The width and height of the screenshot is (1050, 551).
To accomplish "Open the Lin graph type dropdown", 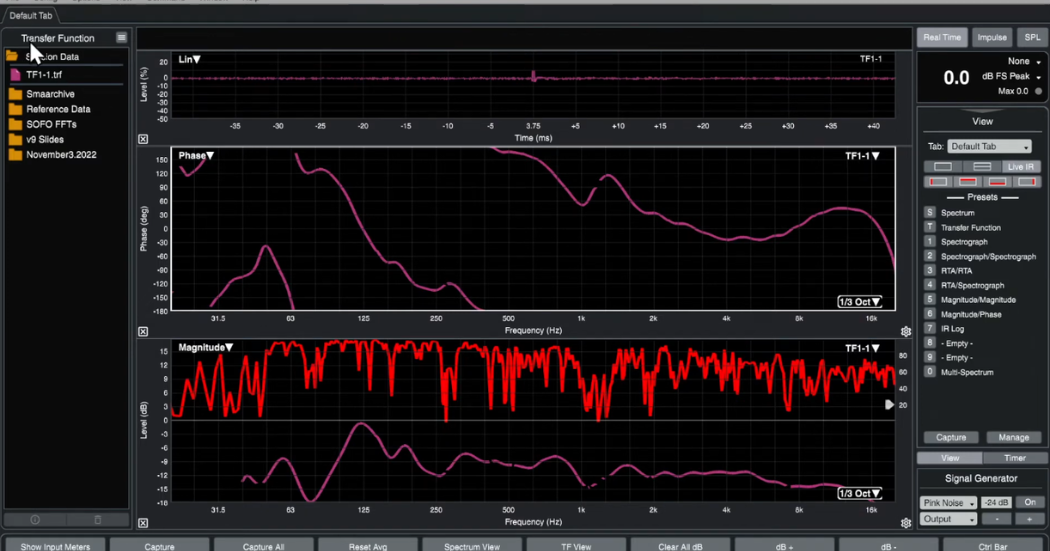I will click(190, 59).
